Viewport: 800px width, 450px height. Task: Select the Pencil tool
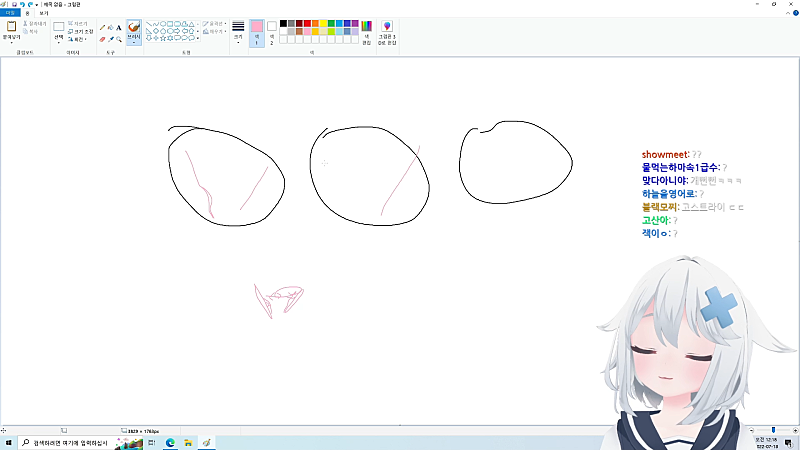pyautogui.click(x=102, y=28)
